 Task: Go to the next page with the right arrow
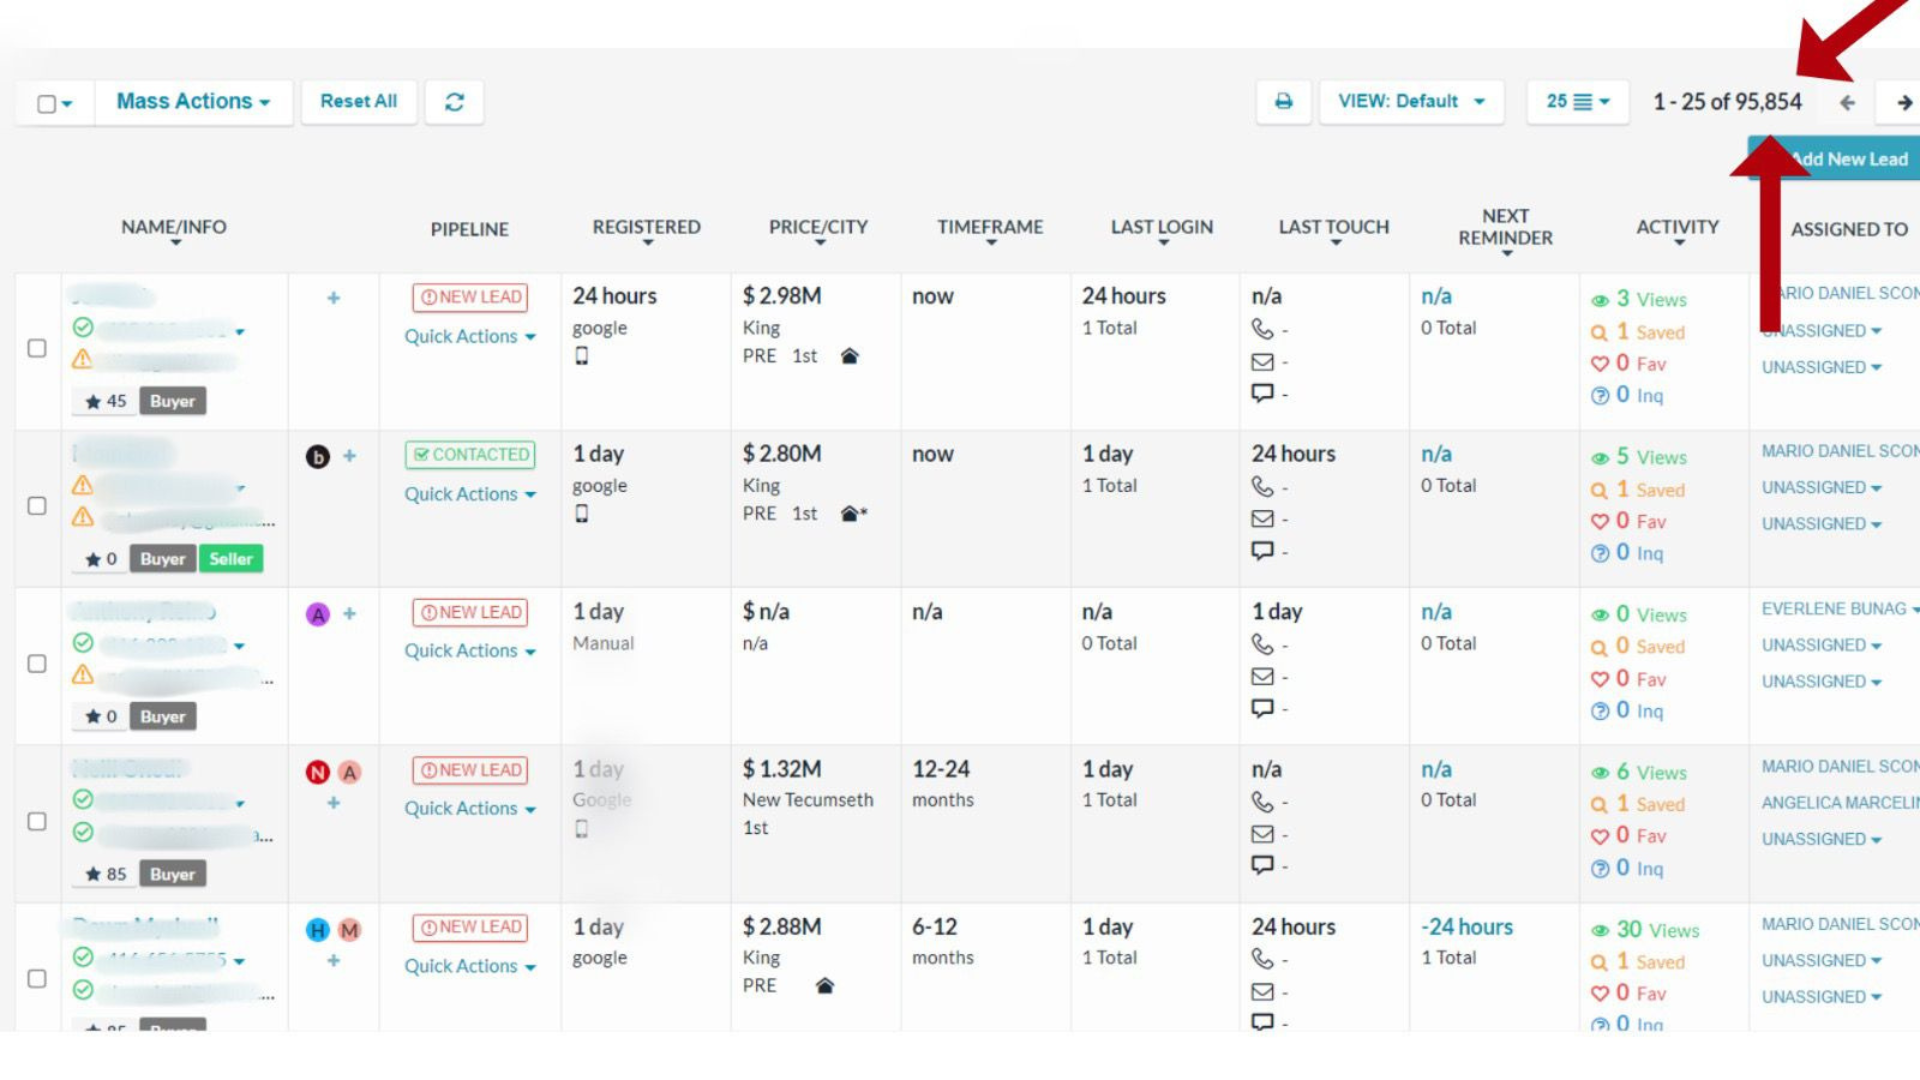pyautogui.click(x=1903, y=102)
